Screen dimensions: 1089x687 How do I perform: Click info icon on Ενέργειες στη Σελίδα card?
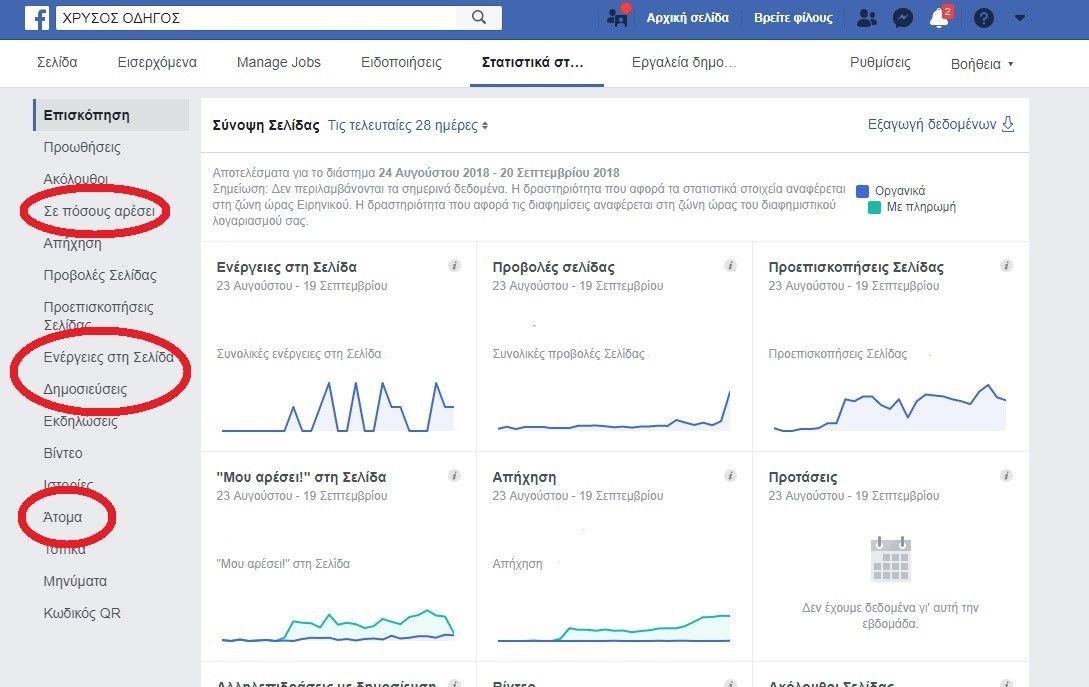coord(454,265)
